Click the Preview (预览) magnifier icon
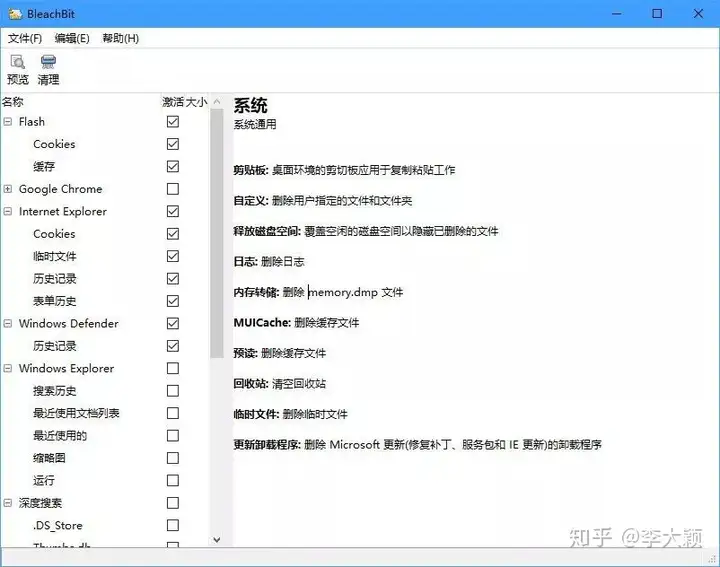The height and width of the screenshot is (567, 720). coord(18,62)
